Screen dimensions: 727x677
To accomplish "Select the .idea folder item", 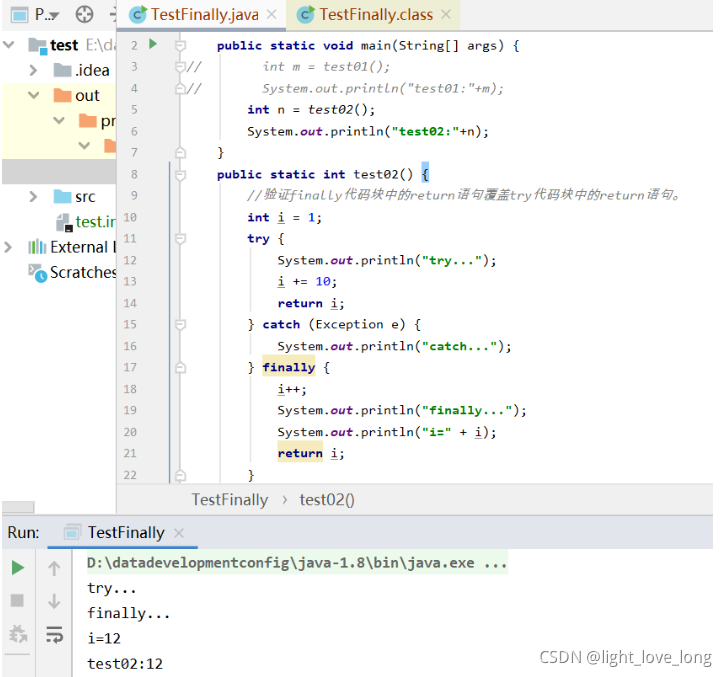I will click(x=92, y=70).
